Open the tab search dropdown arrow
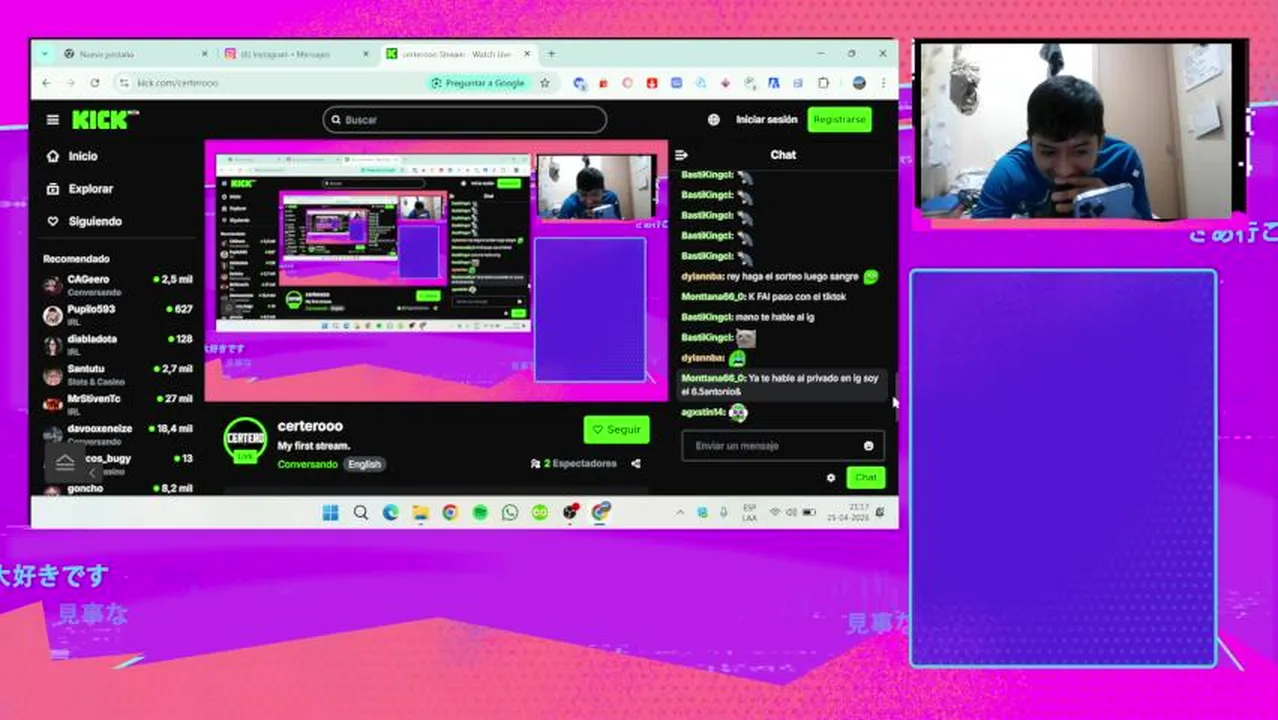This screenshot has height=720, width=1278. (x=45, y=54)
